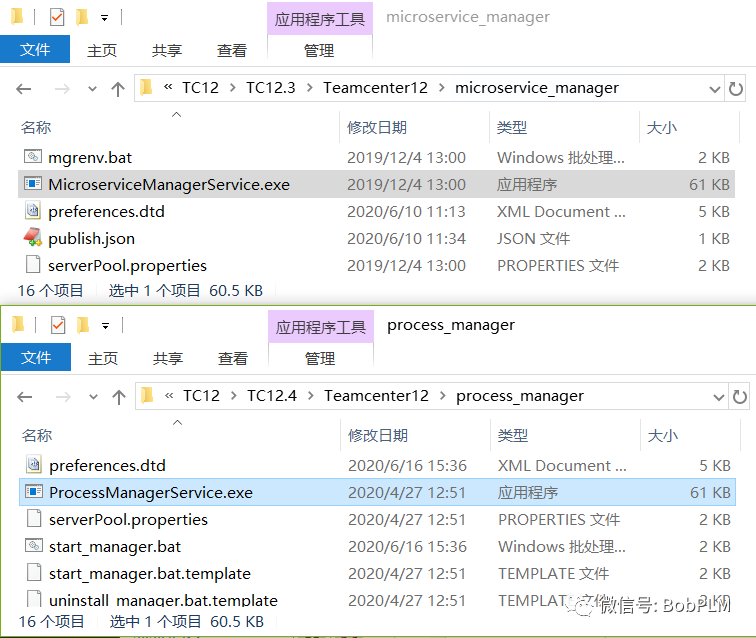756x638 pixels.
Task: Navigate to TC12.4 in address bar
Action: click(272, 395)
